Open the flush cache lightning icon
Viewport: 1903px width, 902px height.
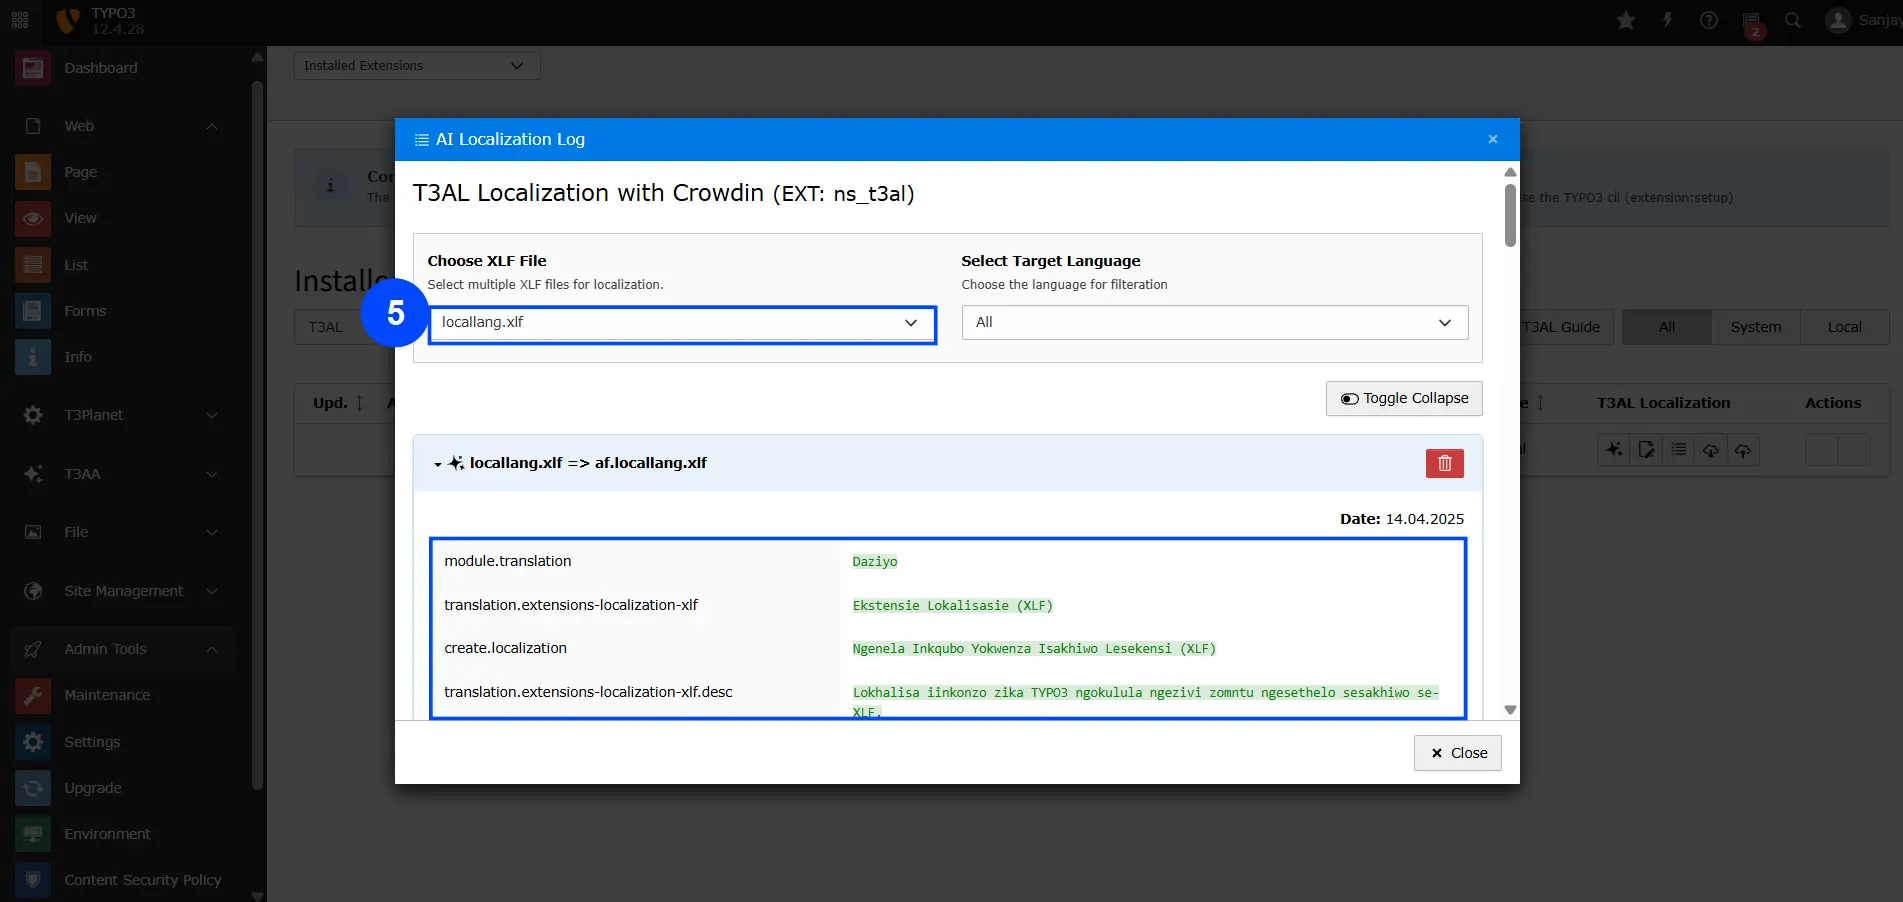tap(1668, 21)
